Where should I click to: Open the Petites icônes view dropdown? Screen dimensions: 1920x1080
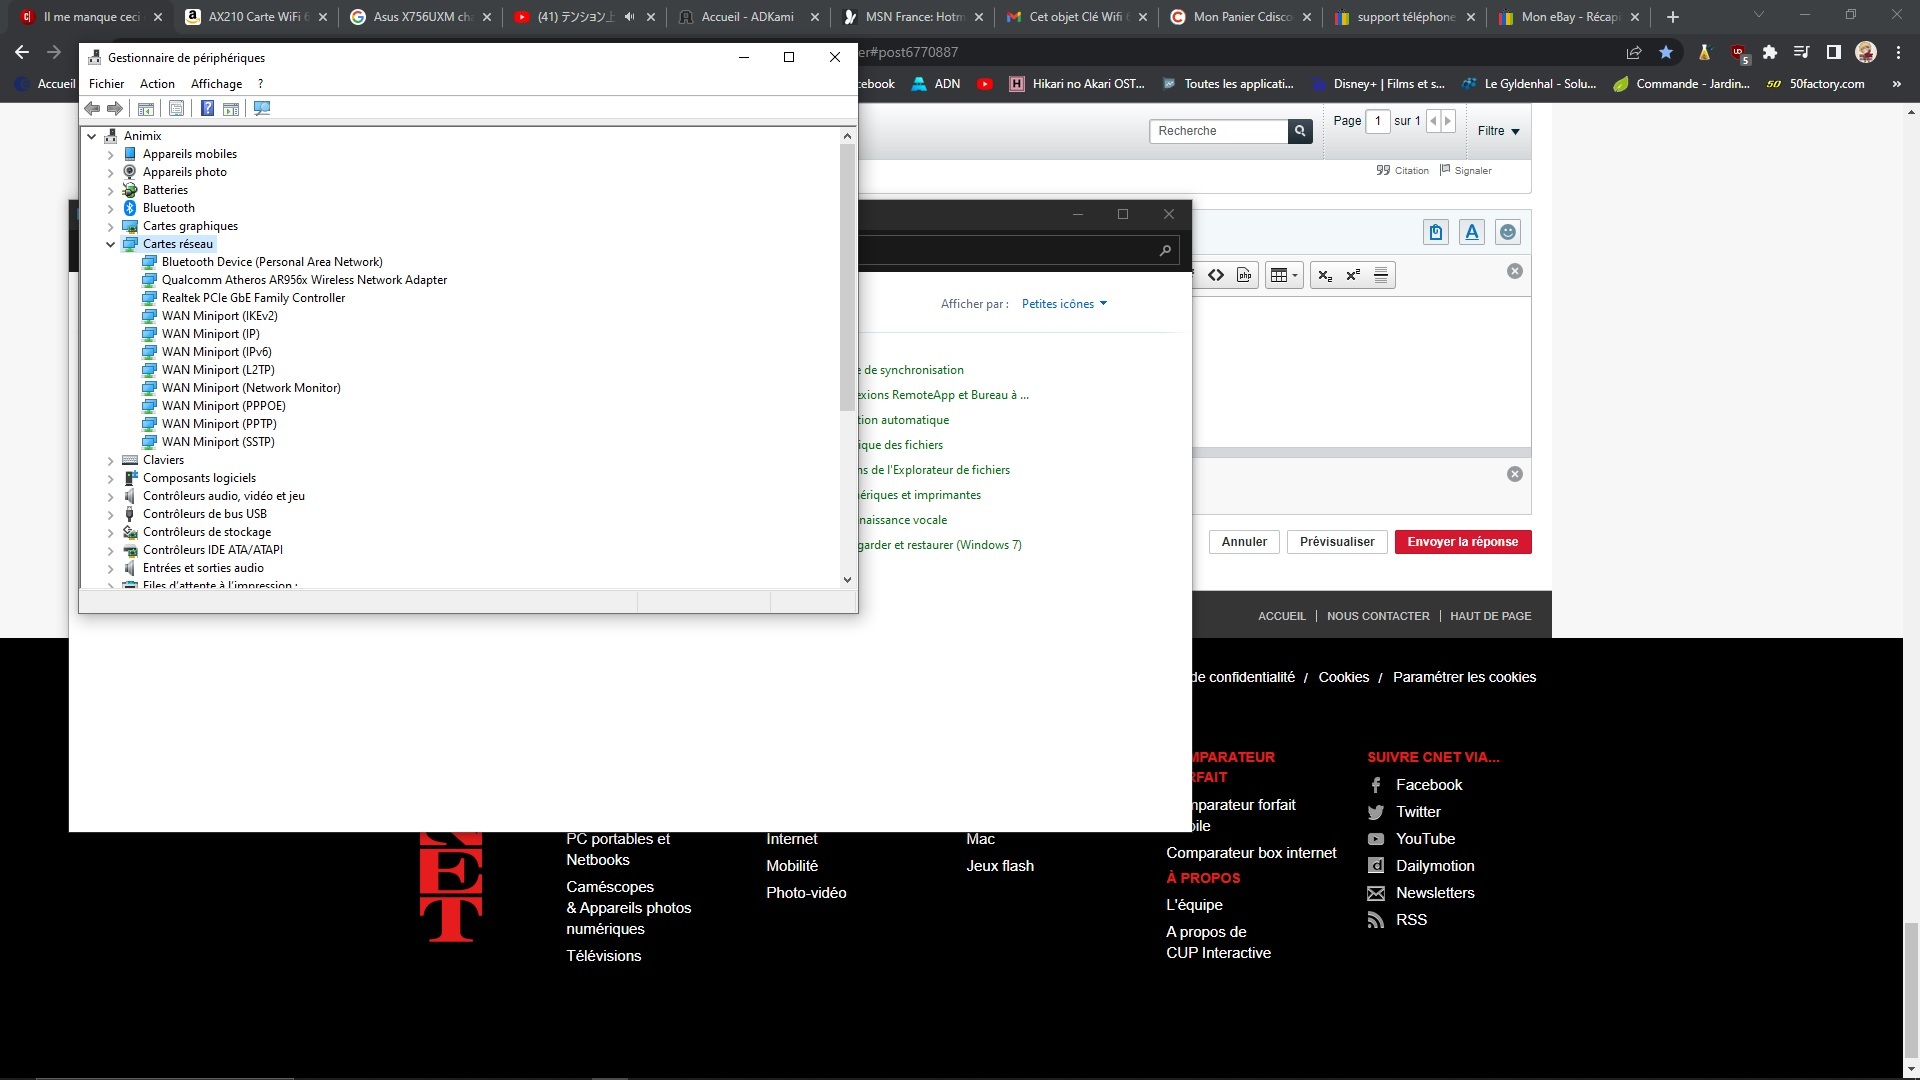click(x=1064, y=304)
